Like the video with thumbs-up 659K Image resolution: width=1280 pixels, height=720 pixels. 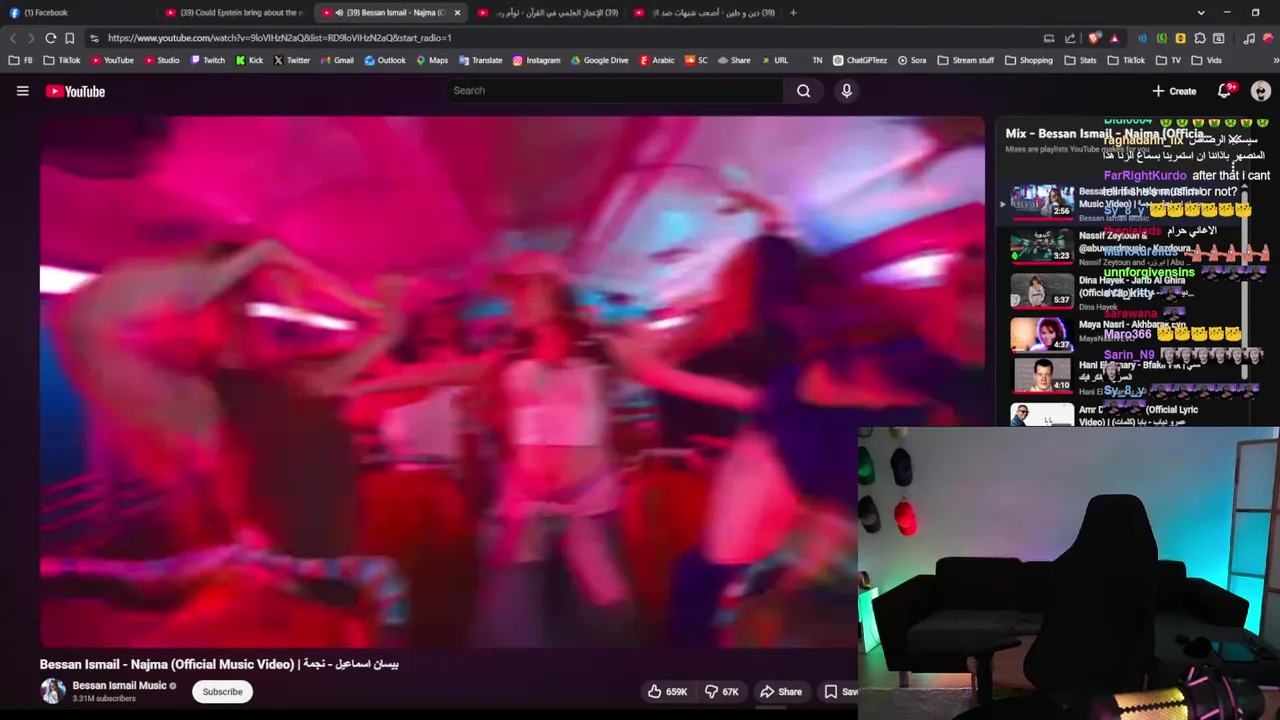[667, 691]
